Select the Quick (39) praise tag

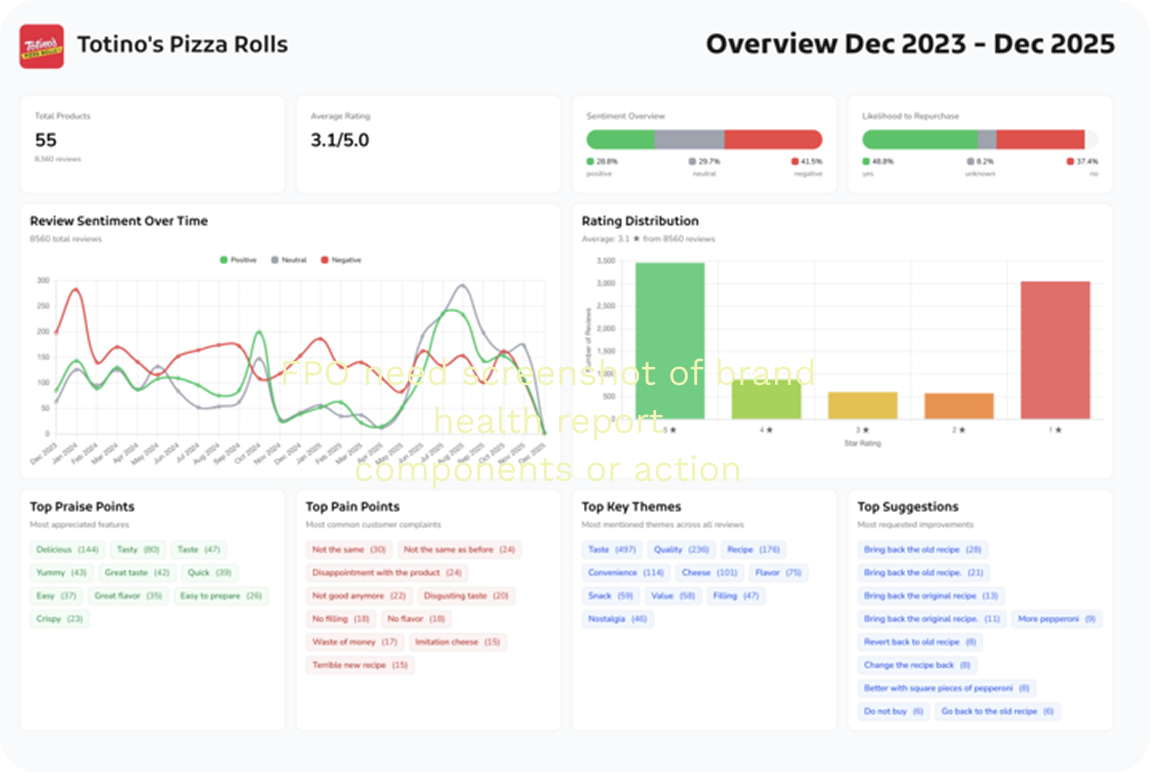(x=209, y=573)
